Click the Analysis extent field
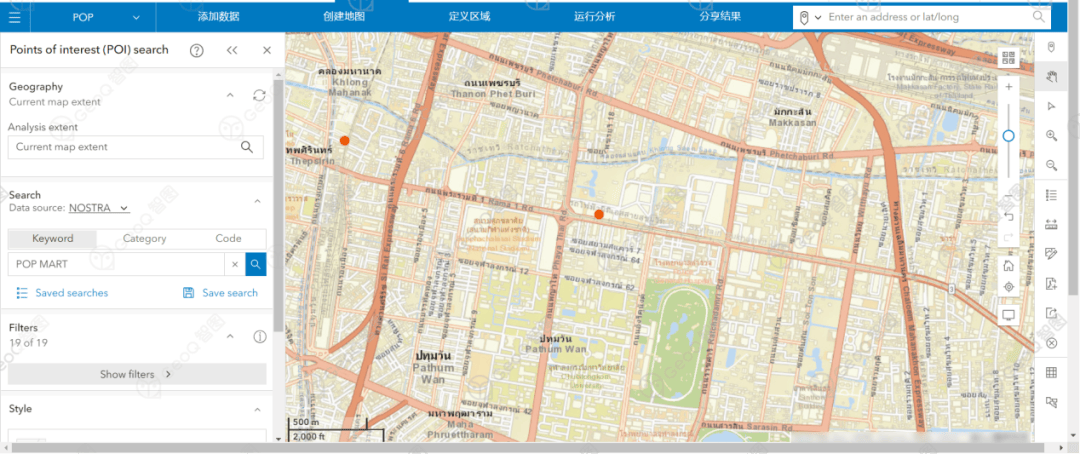Viewport: 1080px width, 454px height. (136, 147)
